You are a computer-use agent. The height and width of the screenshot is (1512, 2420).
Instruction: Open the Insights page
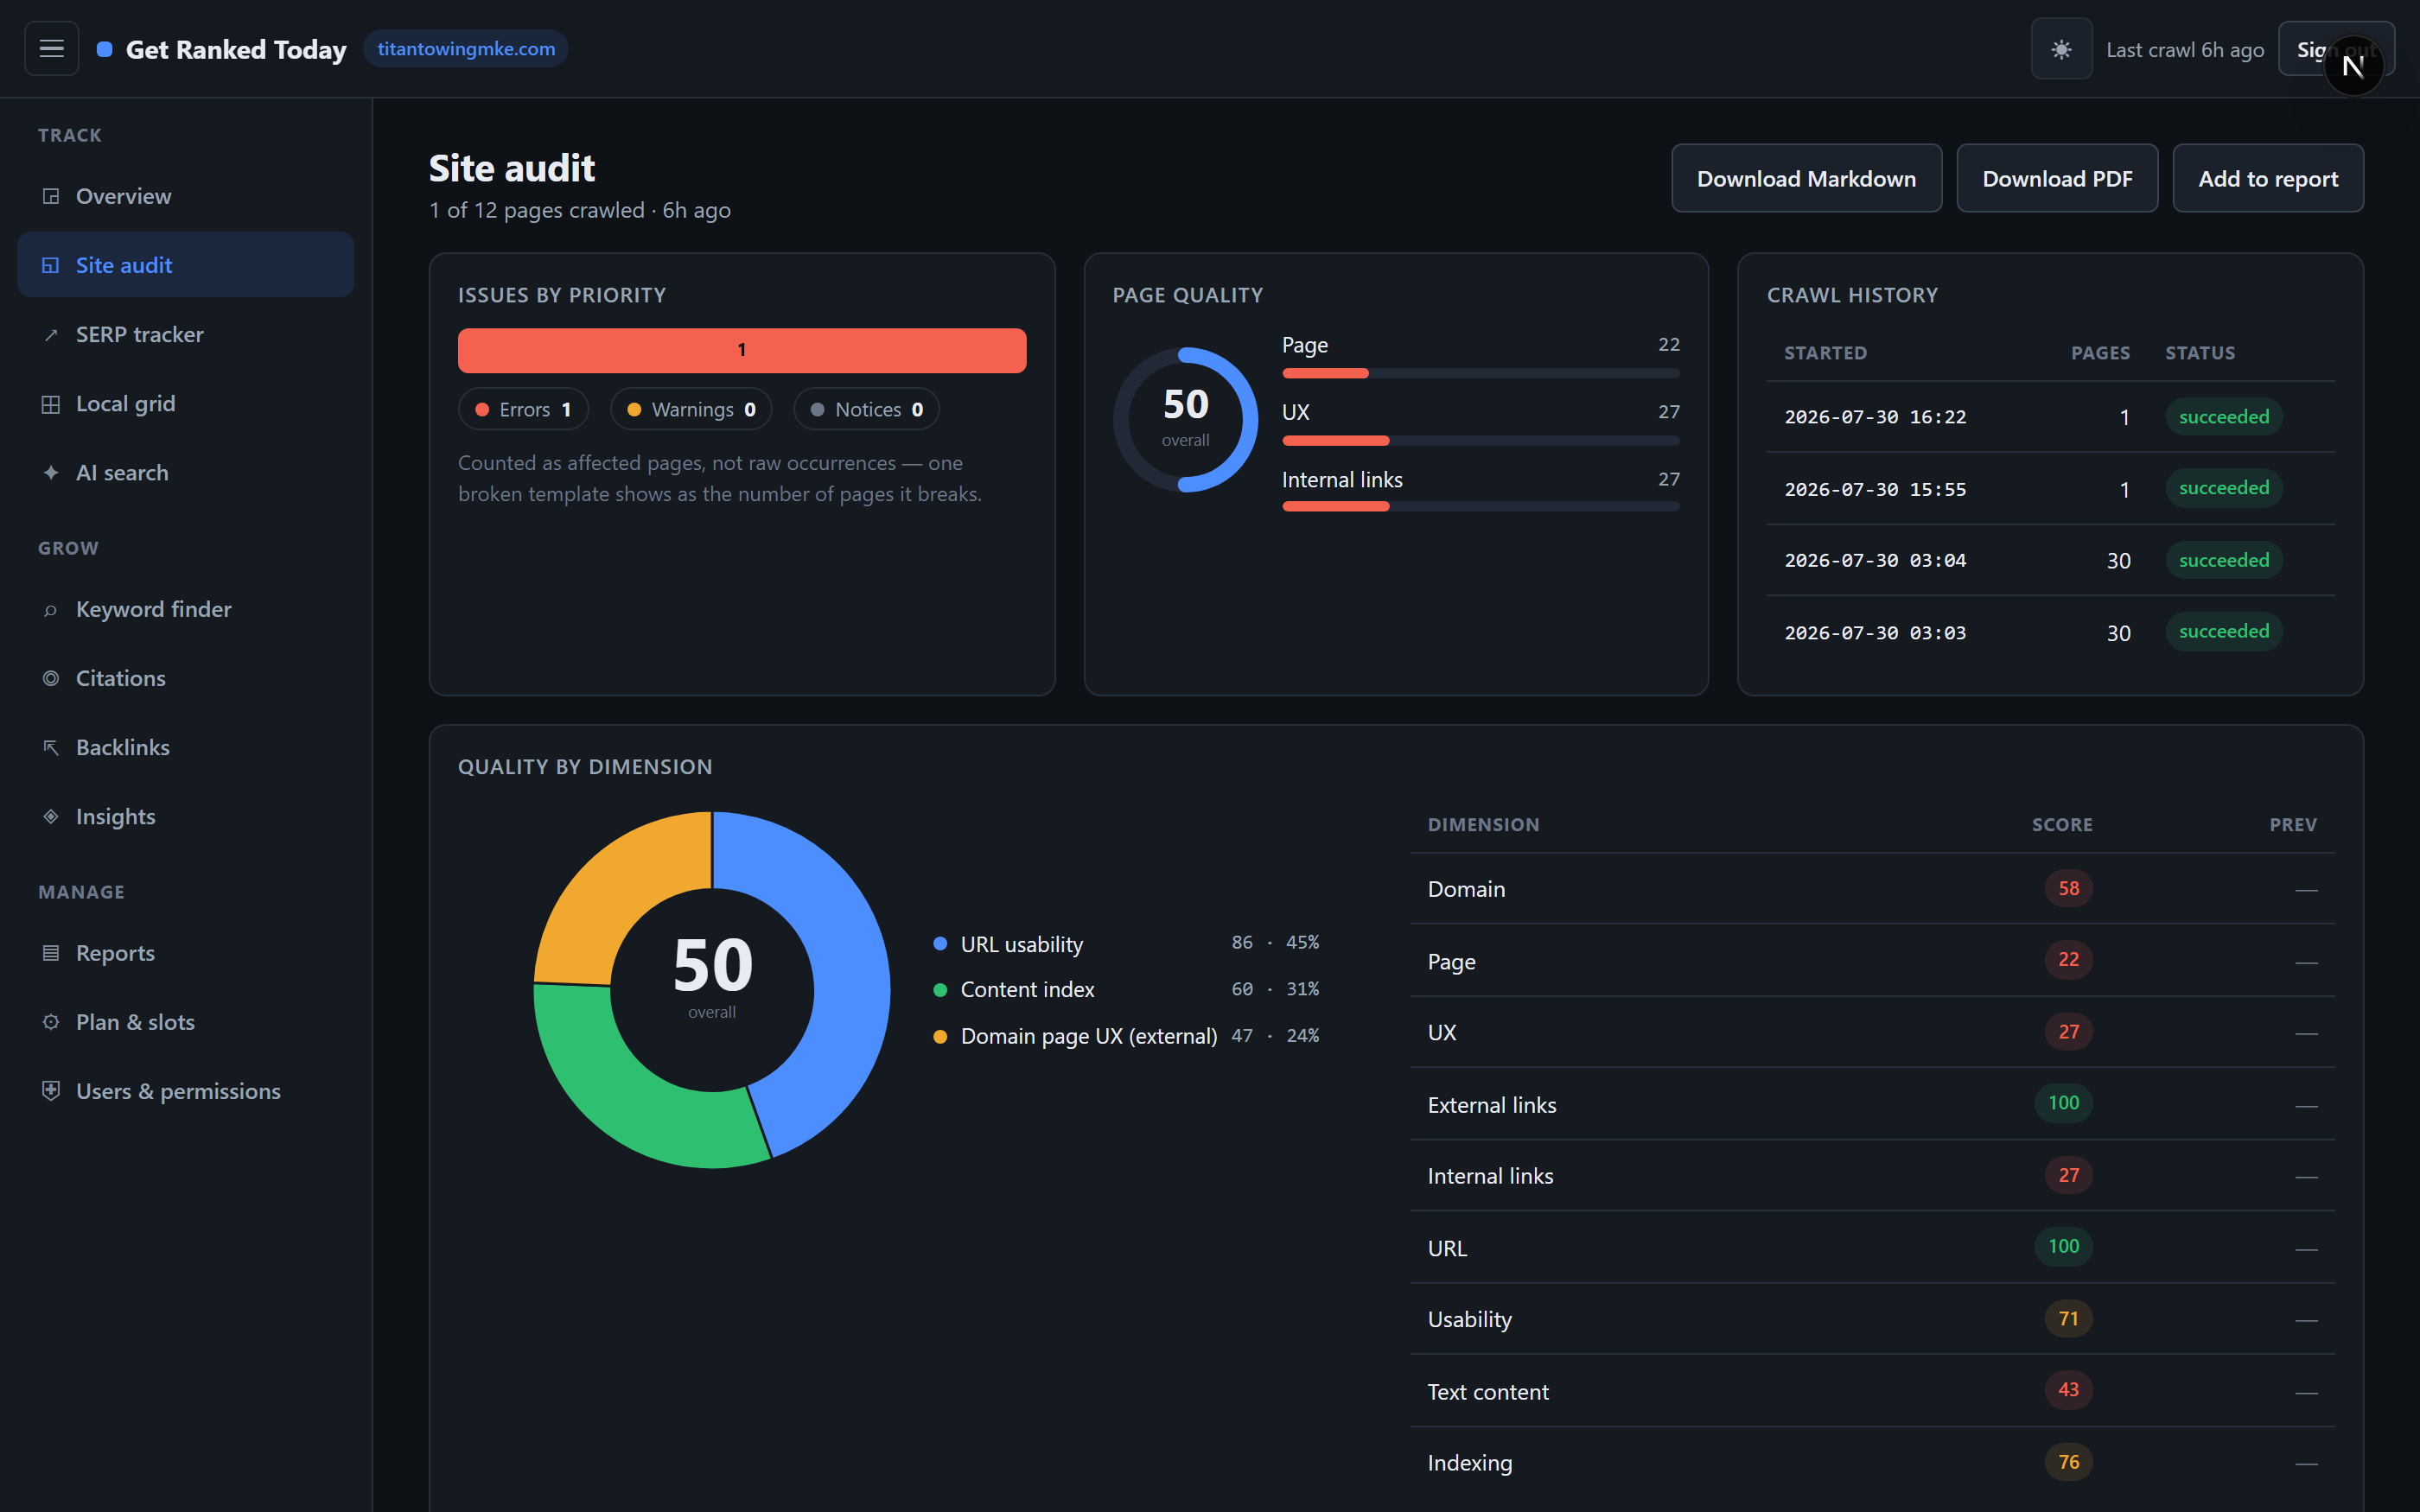click(186, 816)
